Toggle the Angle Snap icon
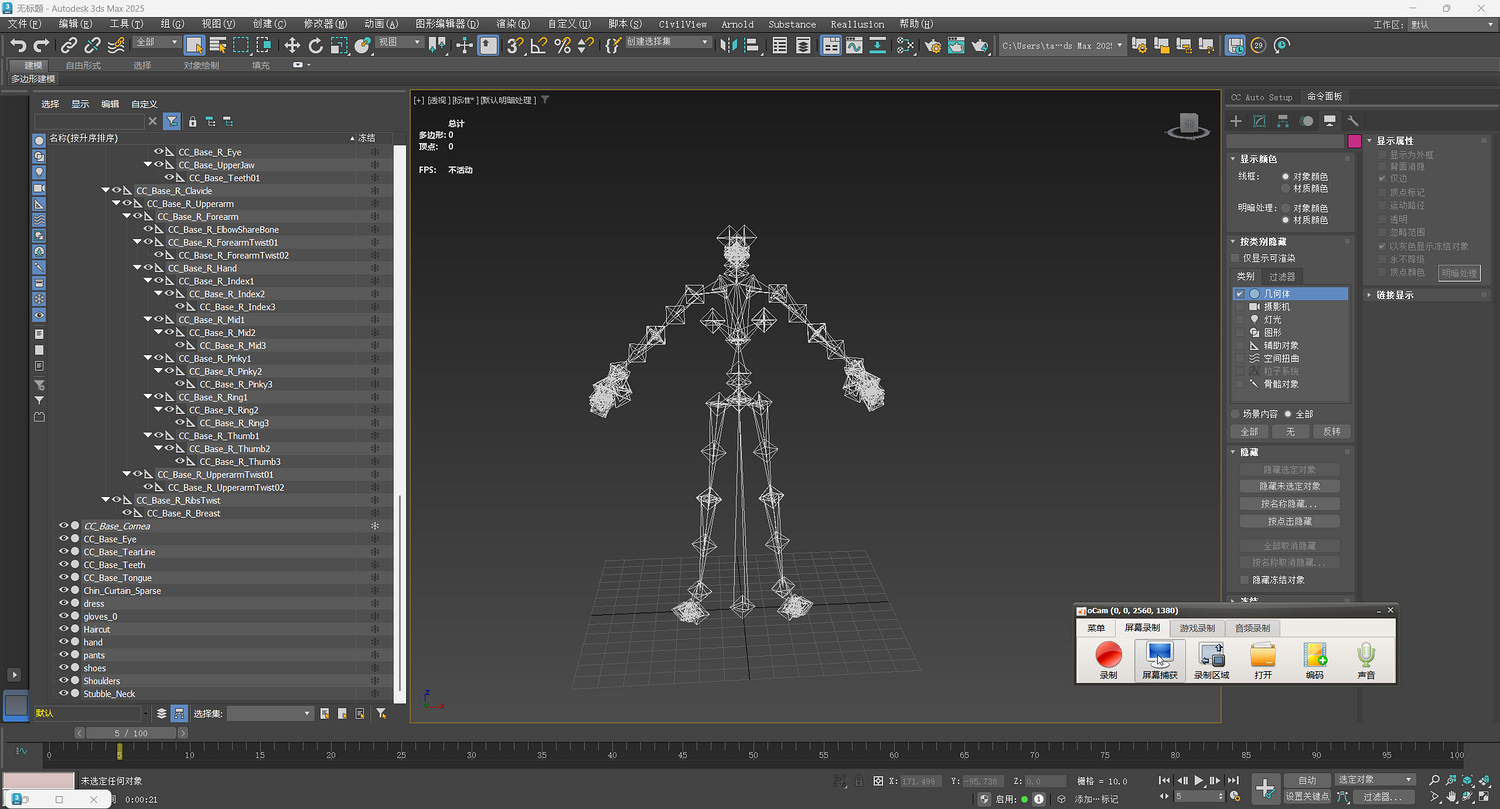 point(539,45)
